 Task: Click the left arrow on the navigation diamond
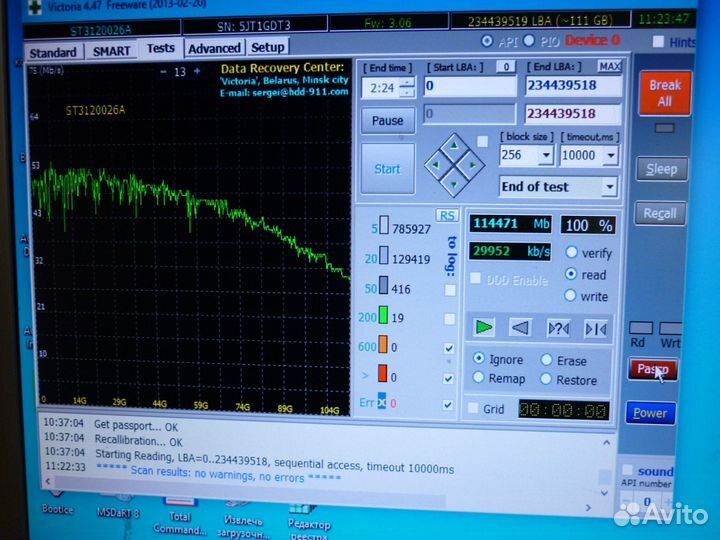pos(435,164)
